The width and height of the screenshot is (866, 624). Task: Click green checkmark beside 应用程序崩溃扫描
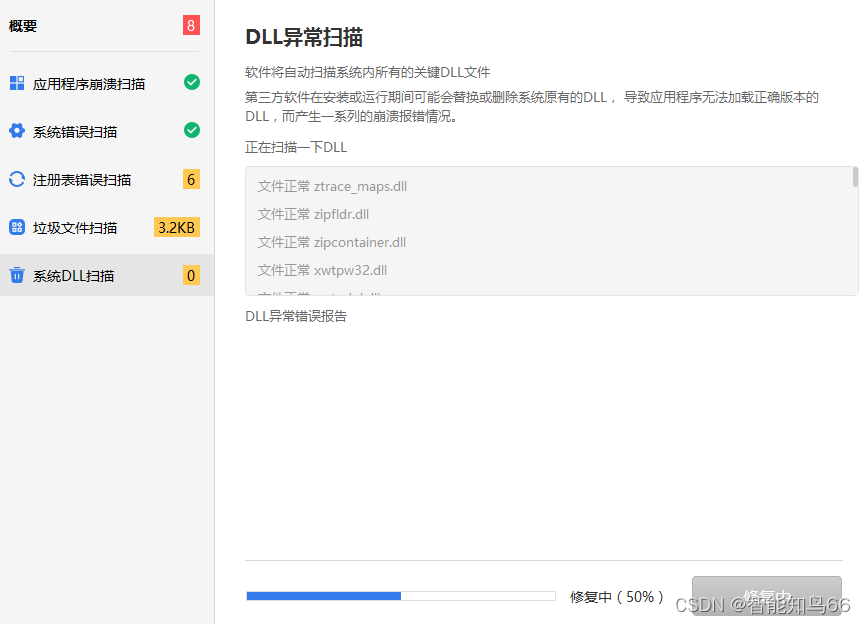coord(192,82)
